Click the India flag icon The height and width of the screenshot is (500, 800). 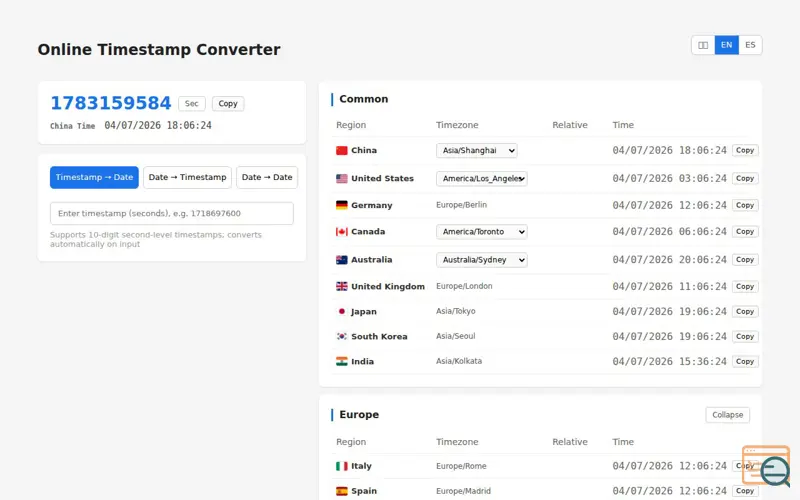341,361
